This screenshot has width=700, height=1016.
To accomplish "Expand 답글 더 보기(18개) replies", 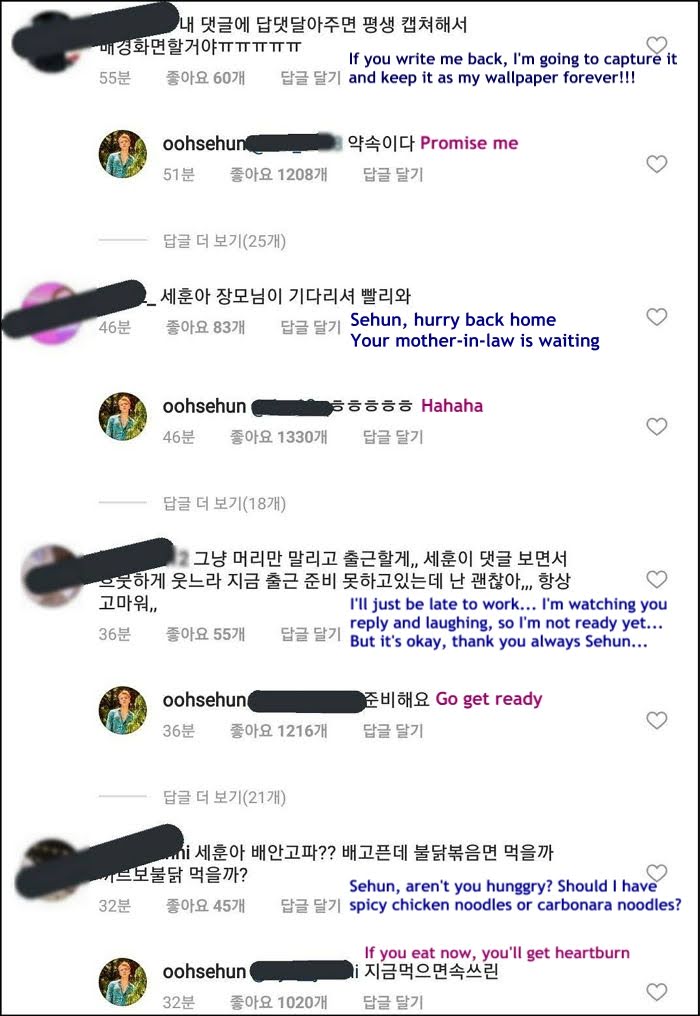I will click(224, 503).
